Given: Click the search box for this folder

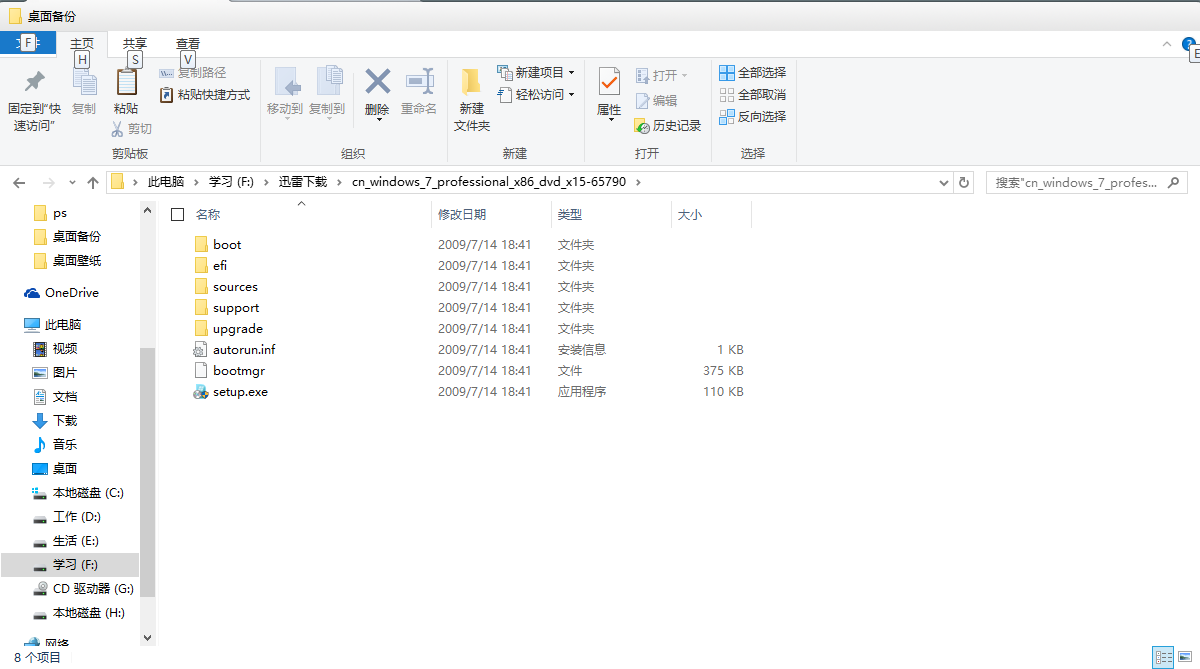Looking at the screenshot, I should pyautogui.click(x=1087, y=183).
